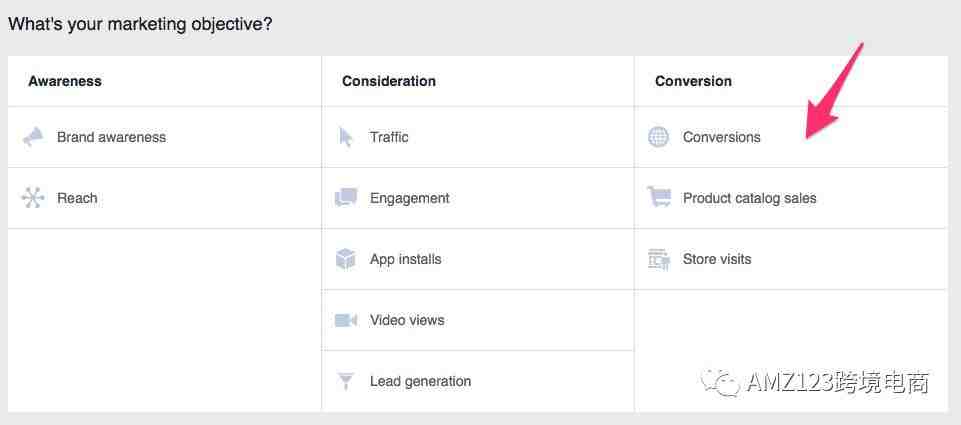This screenshot has height=425, width=961.
Task: Click the Video views camera icon
Action: (x=346, y=320)
